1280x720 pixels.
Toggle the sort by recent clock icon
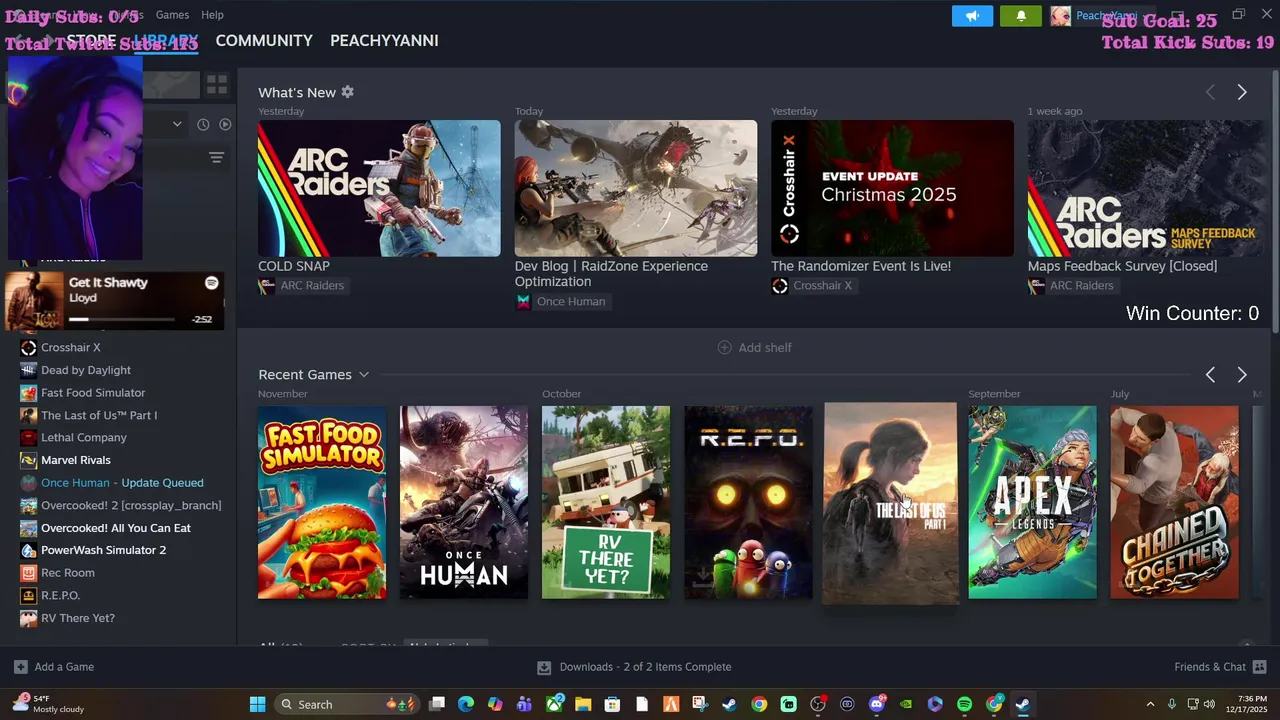[x=203, y=124]
